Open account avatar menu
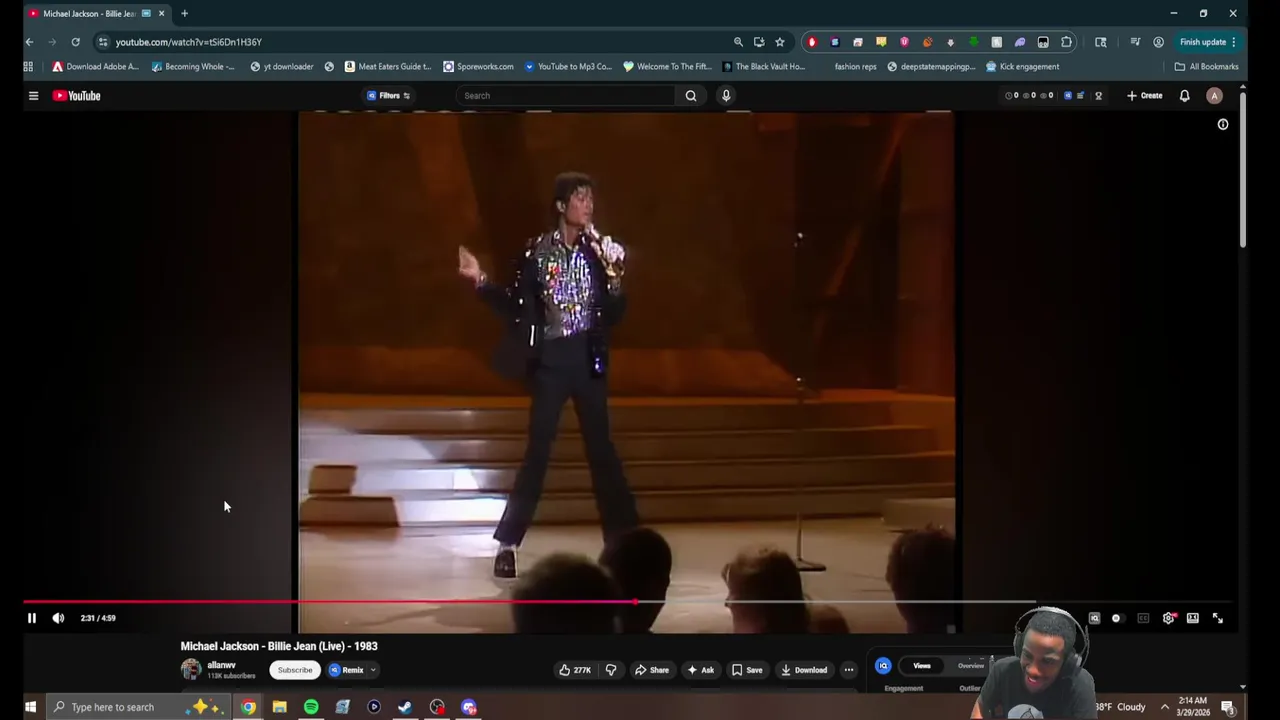The height and width of the screenshot is (720, 1280). 1214,96
